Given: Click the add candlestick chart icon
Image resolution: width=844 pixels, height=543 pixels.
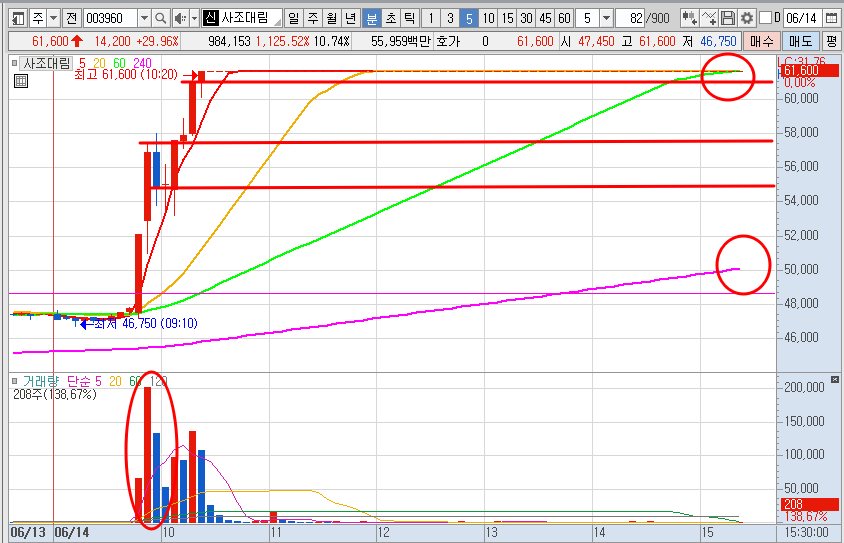Looking at the screenshot, I should (x=690, y=18).
